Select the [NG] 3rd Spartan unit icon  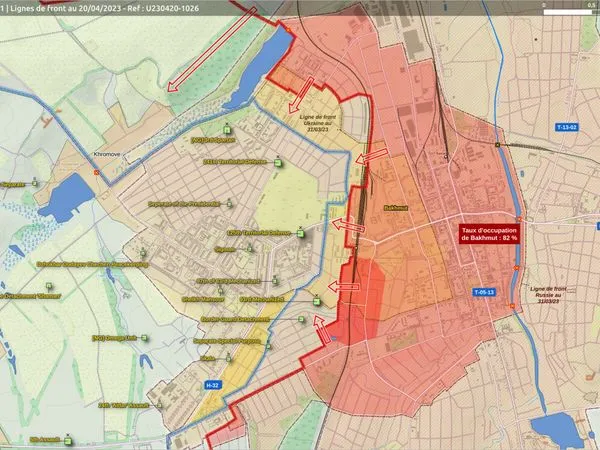coord(227,129)
